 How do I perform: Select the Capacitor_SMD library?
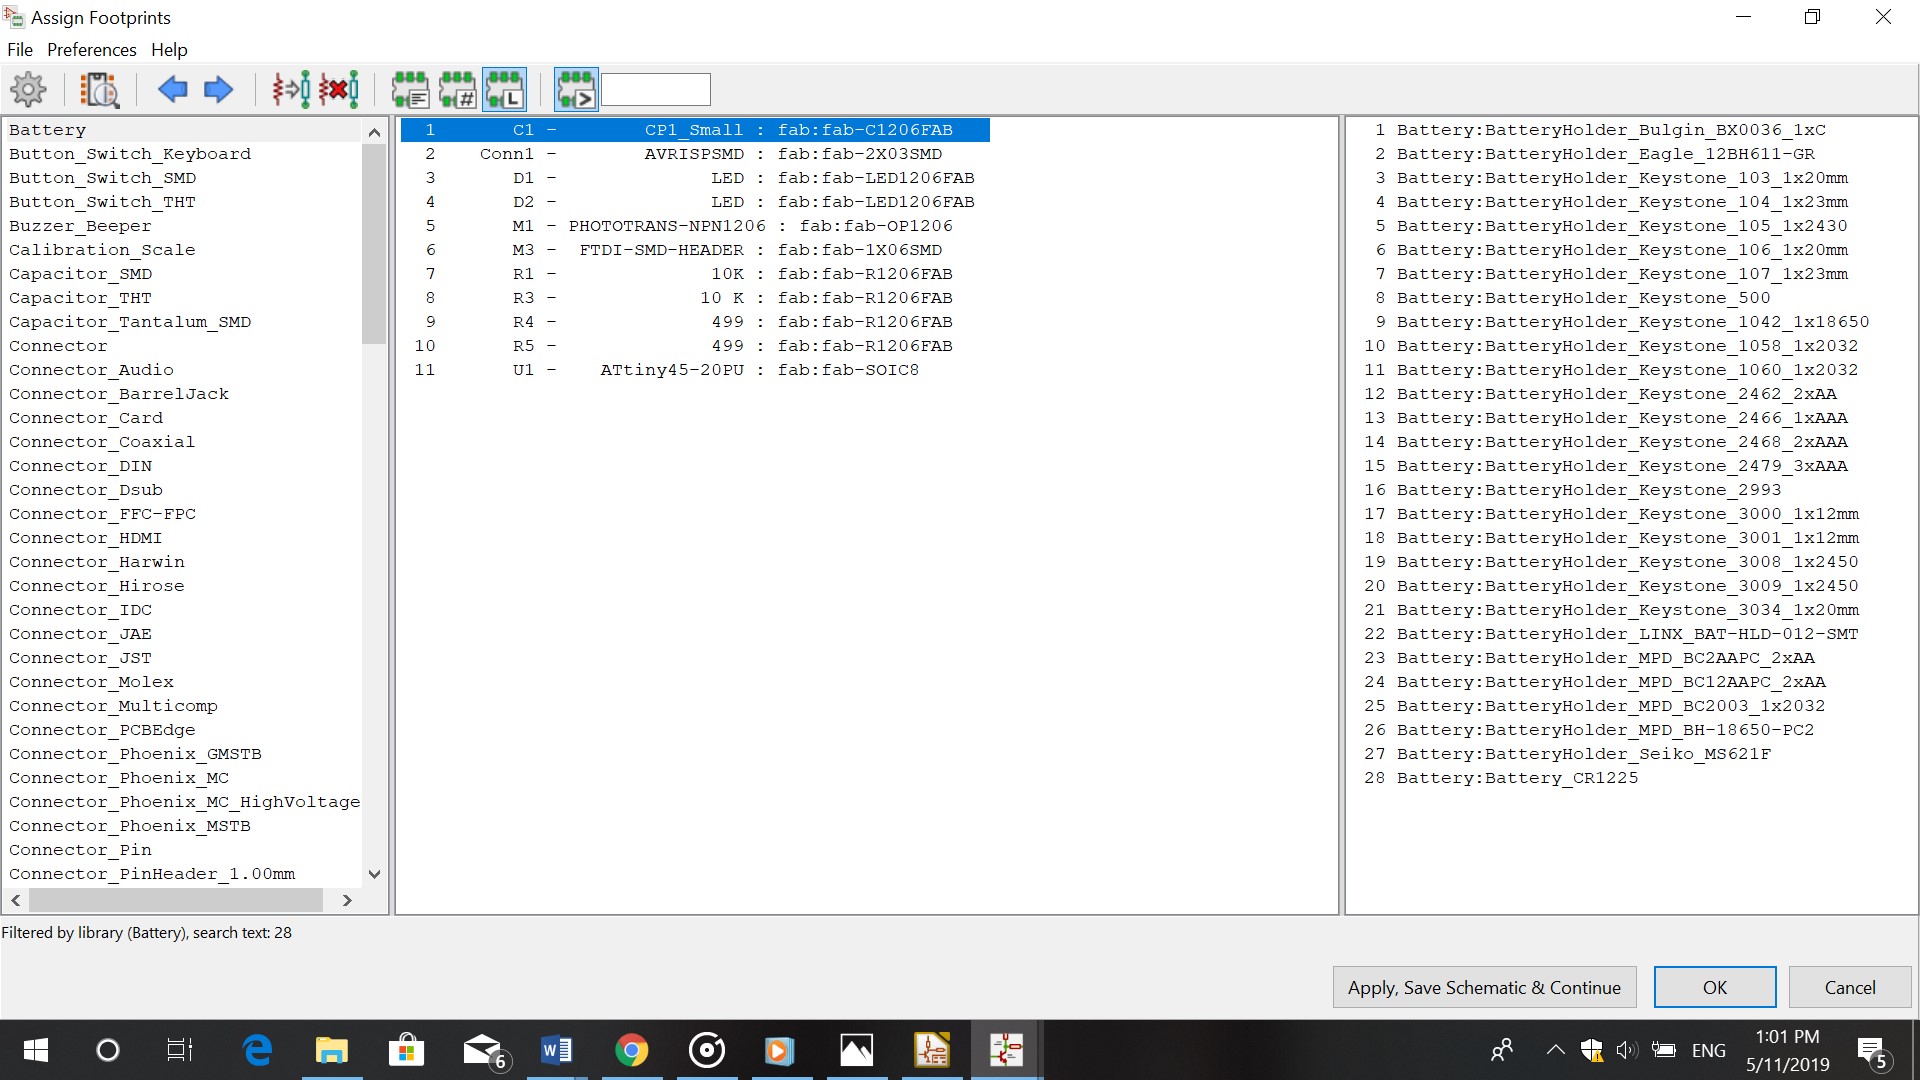[81, 274]
